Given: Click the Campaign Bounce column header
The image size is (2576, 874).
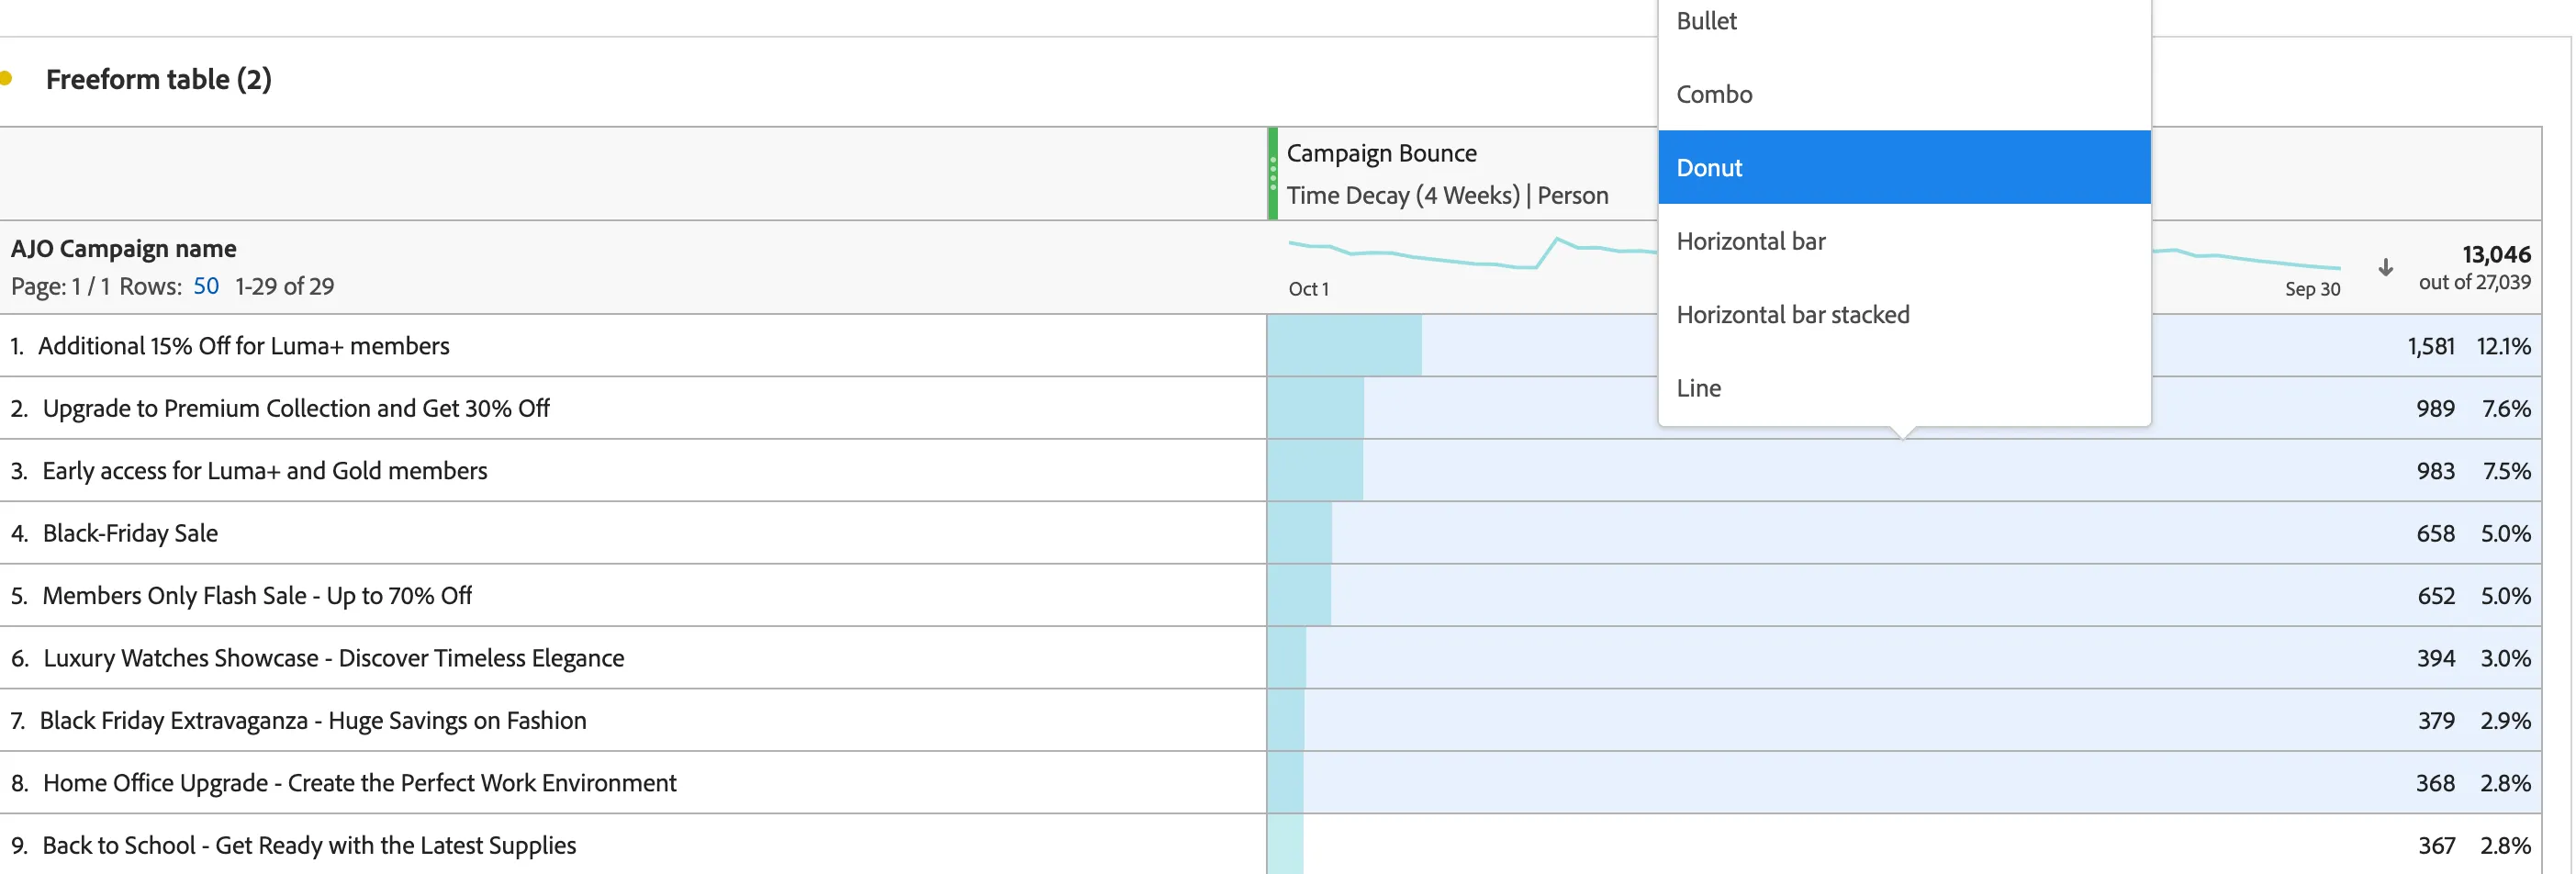Looking at the screenshot, I should click(1381, 153).
